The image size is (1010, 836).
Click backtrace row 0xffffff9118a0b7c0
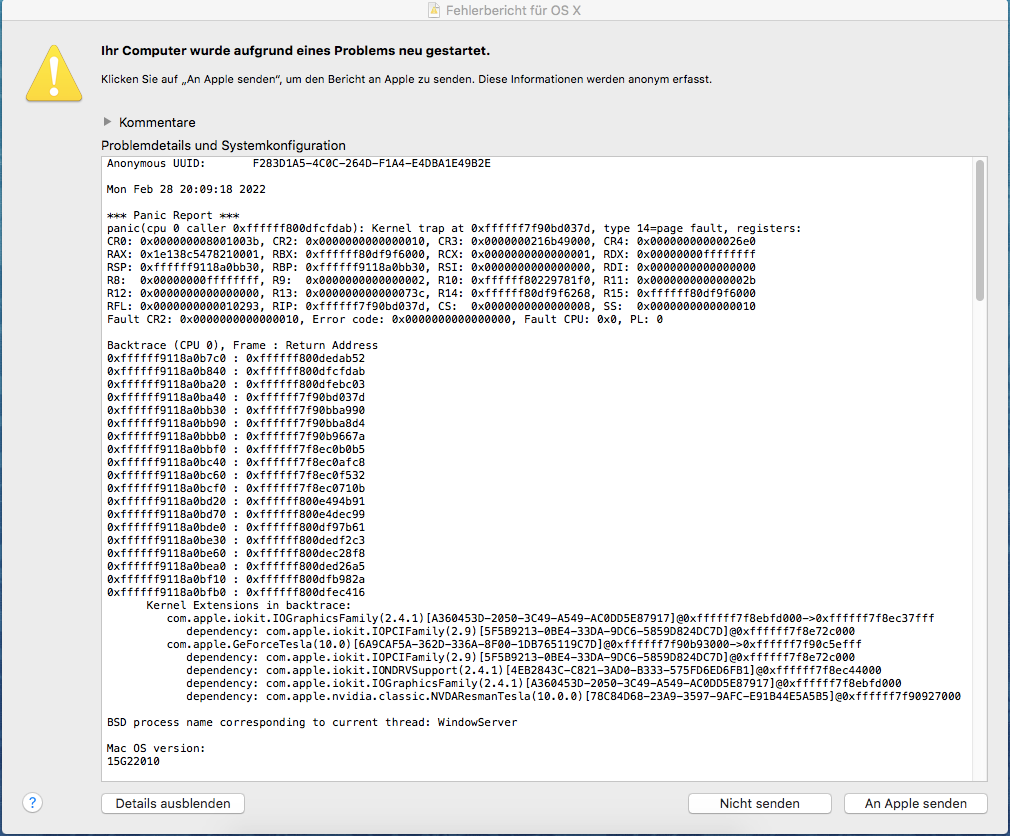pyautogui.click(x=236, y=358)
